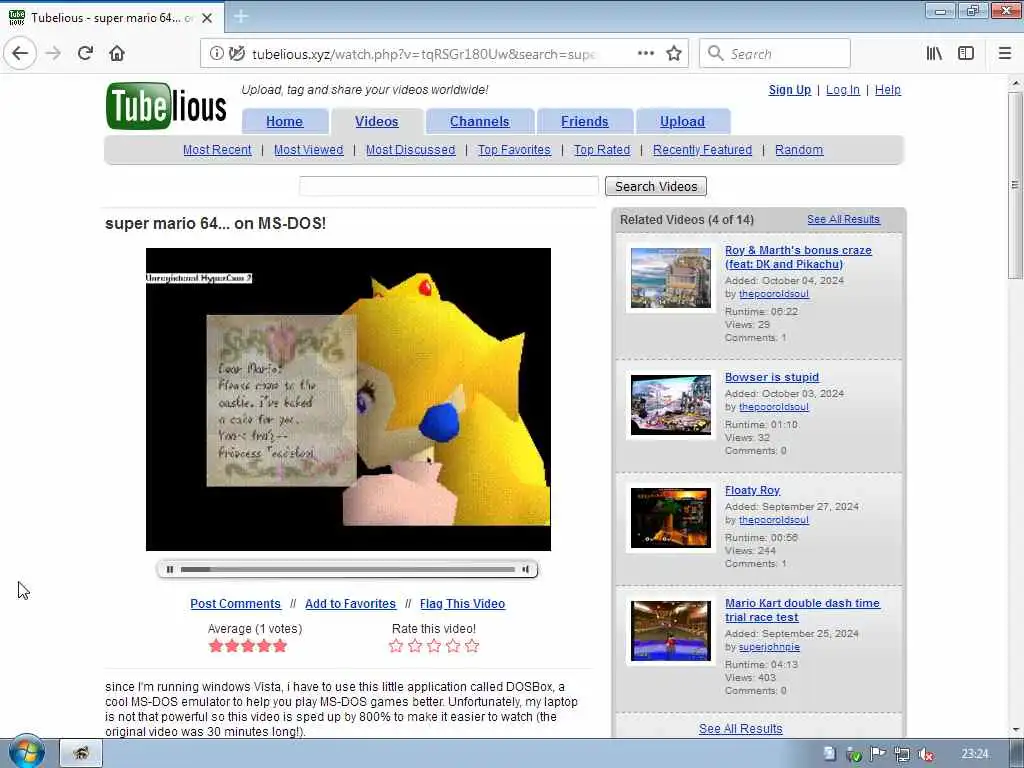Image resolution: width=1024 pixels, height=768 pixels.
Task: Switch to the Videos tab
Action: coord(376,121)
